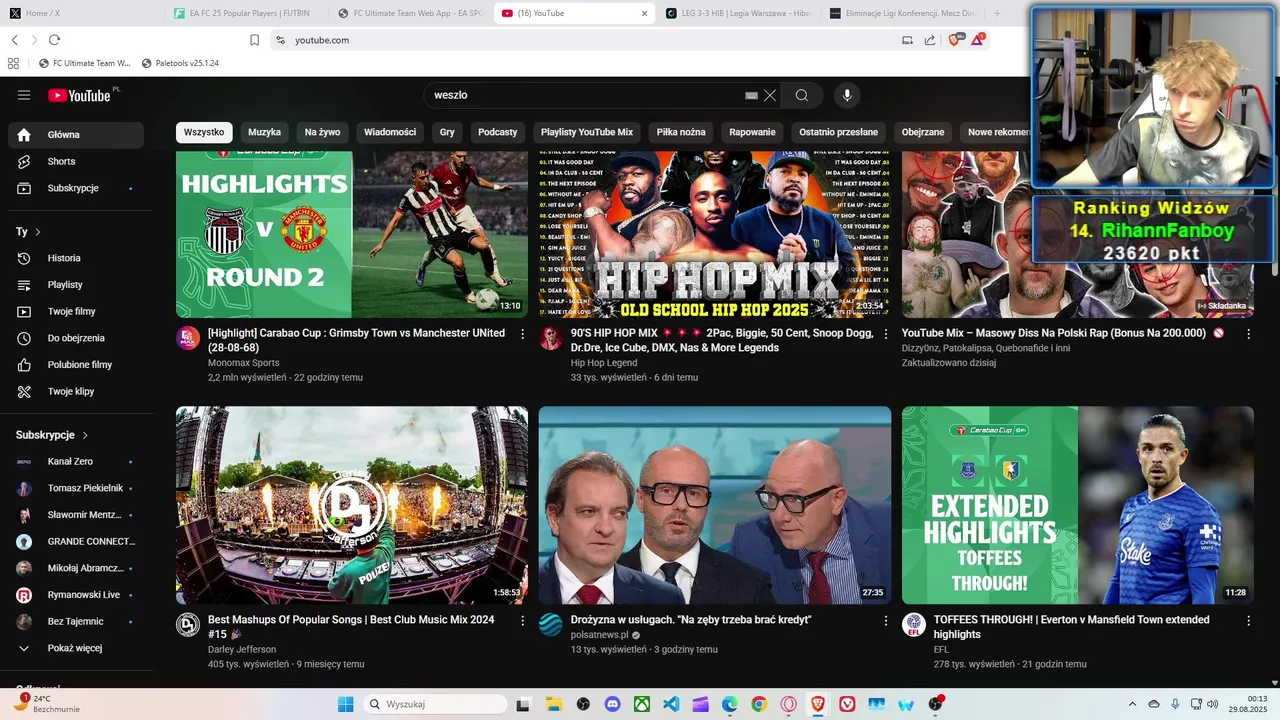Switch to the Home / X browser tab

tap(82, 14)
